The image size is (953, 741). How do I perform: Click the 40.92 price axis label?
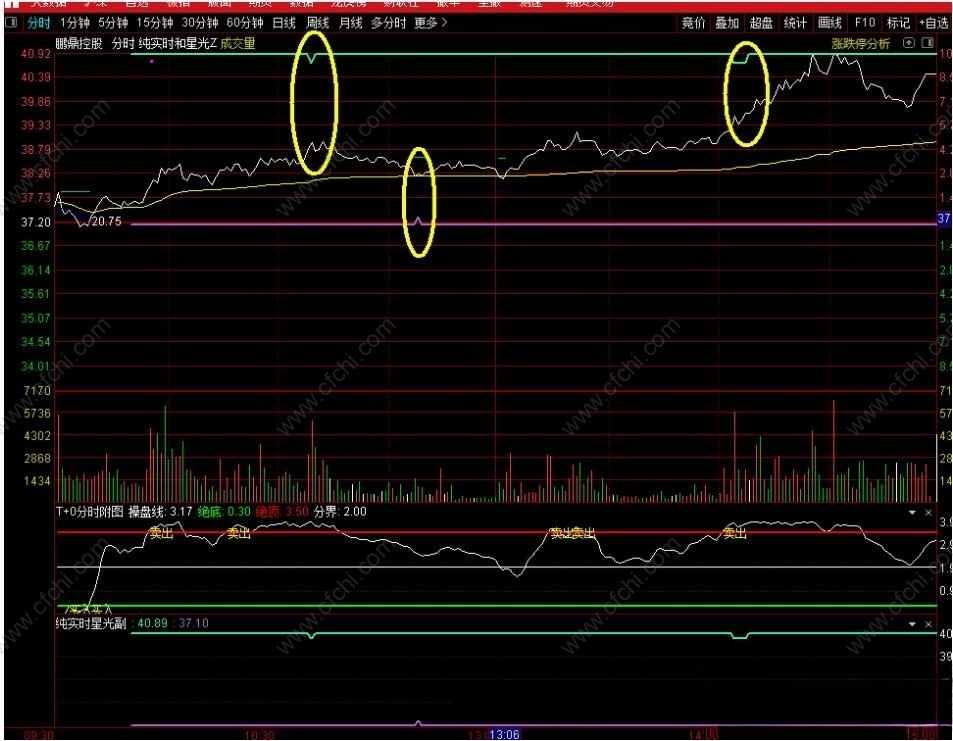pos(36,53)
